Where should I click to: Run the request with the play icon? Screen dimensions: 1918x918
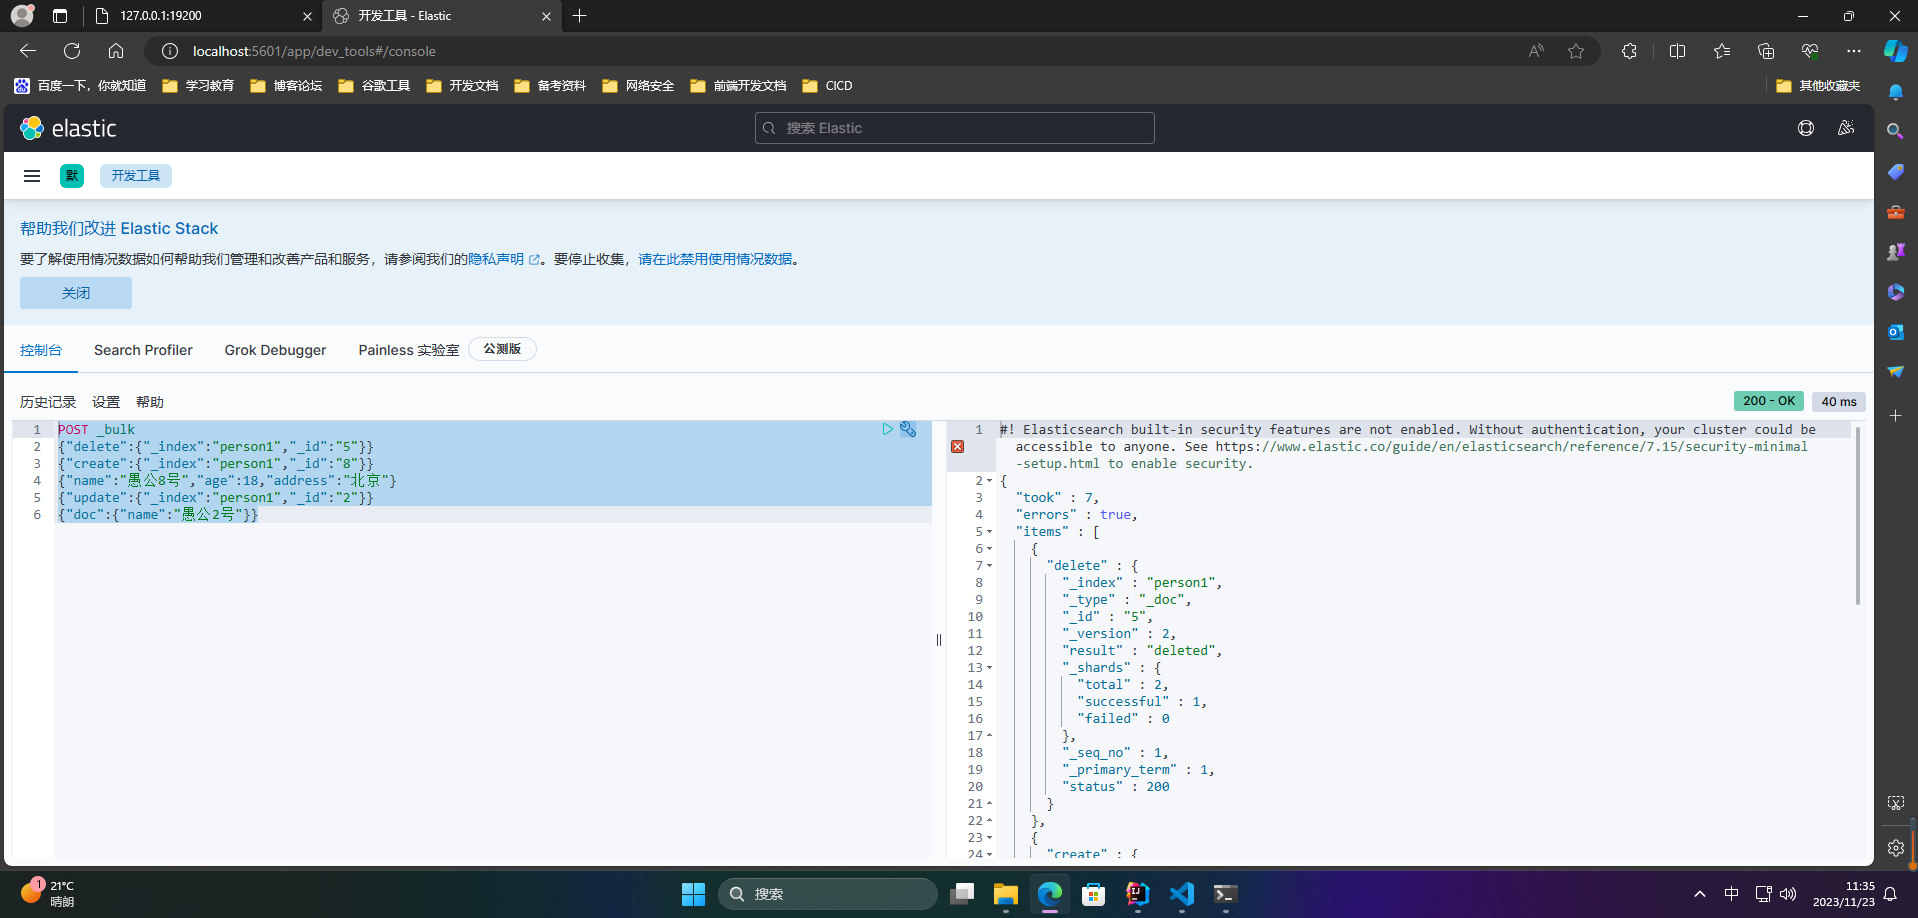tap(887, 429)
